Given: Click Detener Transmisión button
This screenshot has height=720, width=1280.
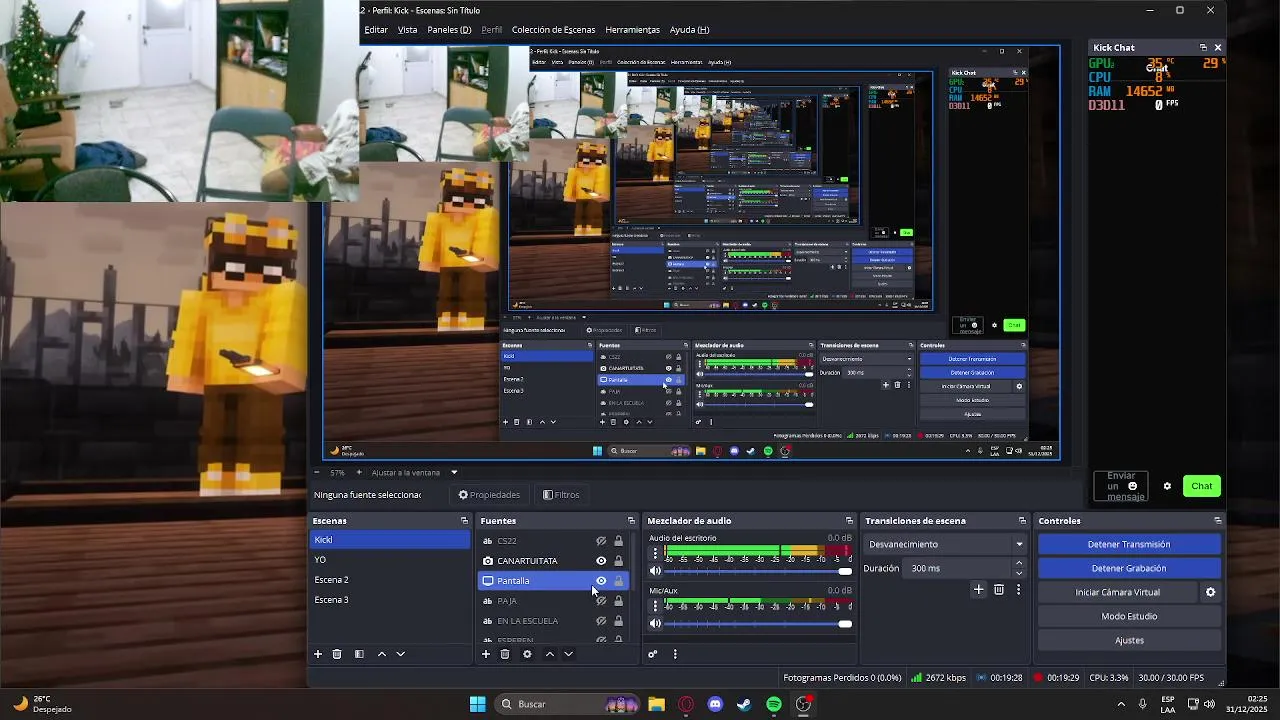Looking at the screenshot, I should click(x=1129, y=544).
